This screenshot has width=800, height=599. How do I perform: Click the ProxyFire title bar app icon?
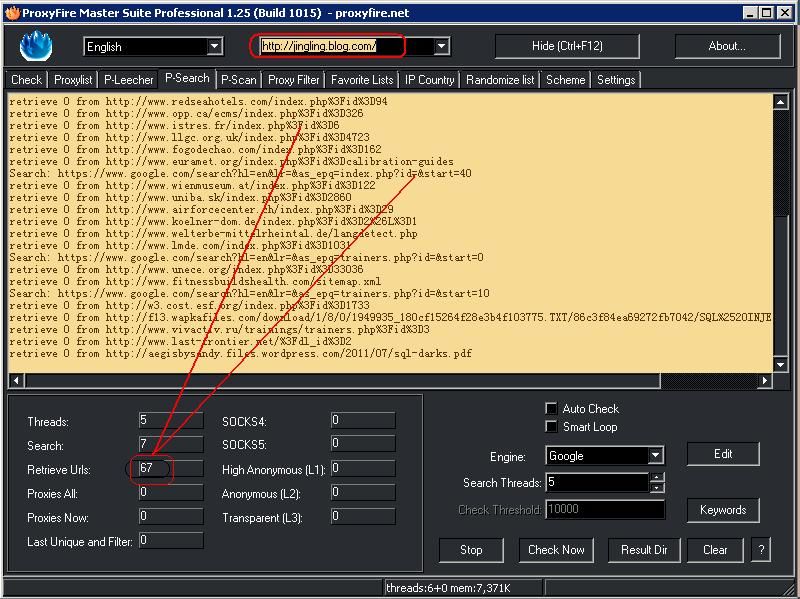pos(12,13)
